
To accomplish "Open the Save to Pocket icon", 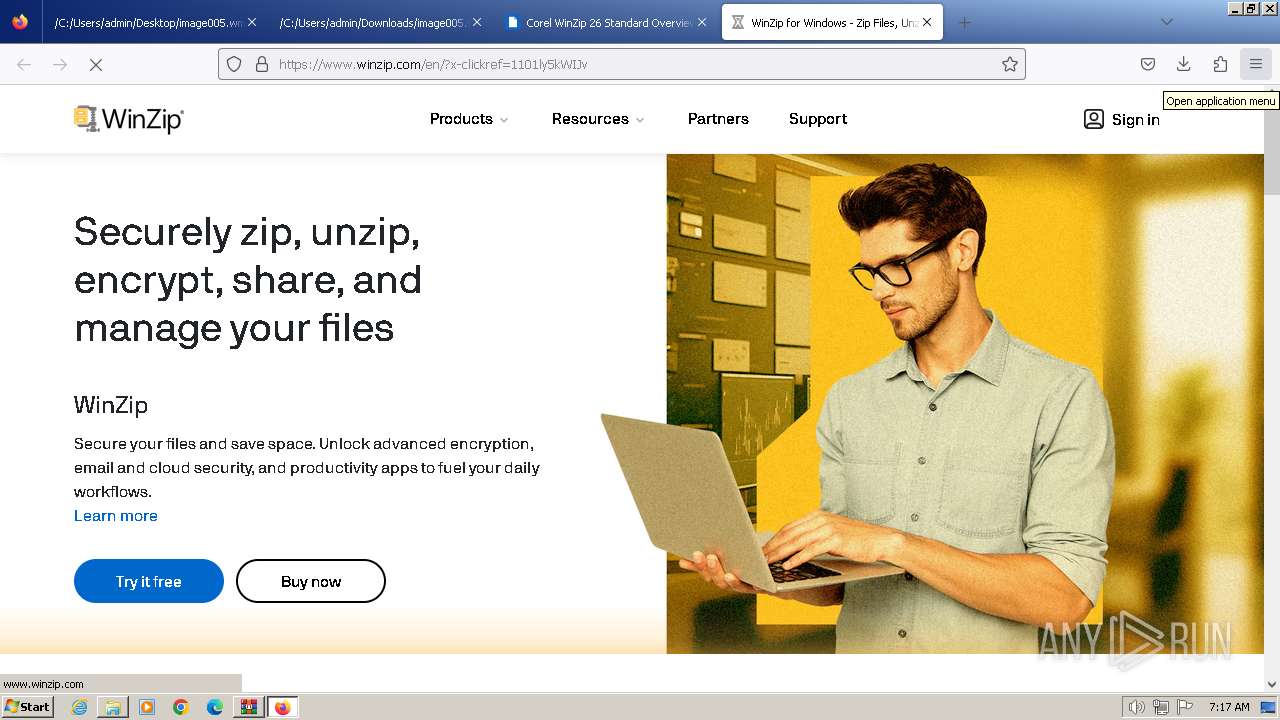I will (x=1148, y=64).
